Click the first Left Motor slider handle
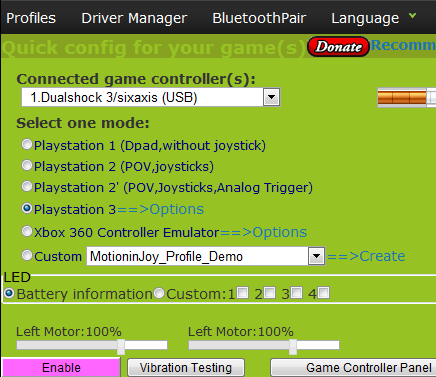The height and width of the screenshot is (377, 436). coord(121,347)
